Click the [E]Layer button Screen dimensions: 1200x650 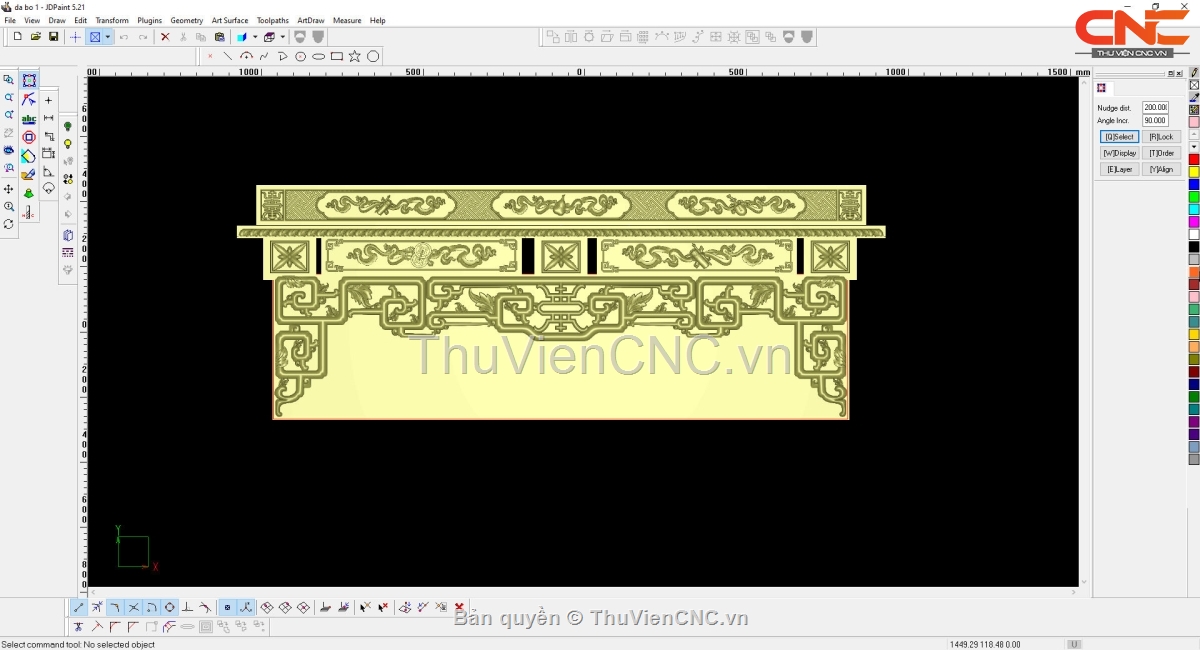click(1120, 169)
